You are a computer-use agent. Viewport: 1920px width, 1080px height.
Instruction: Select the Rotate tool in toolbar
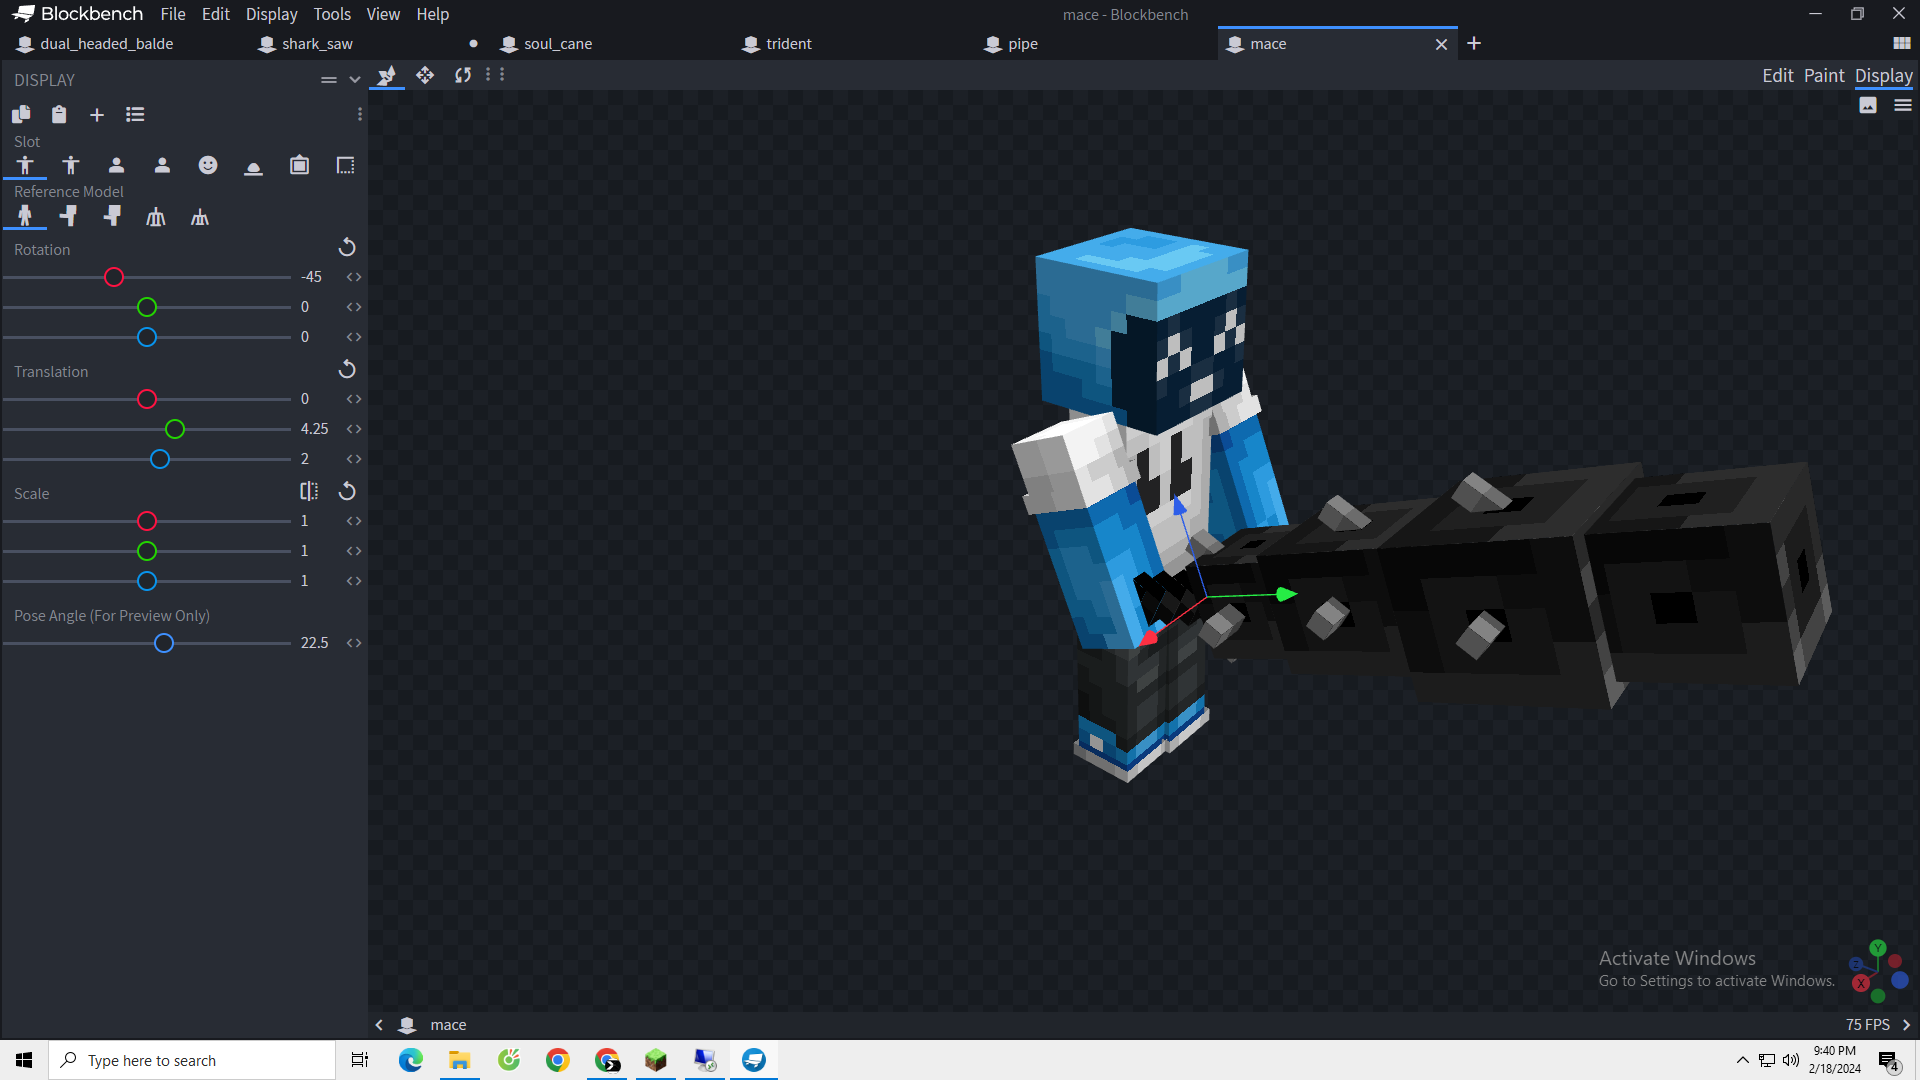(462, 75)
